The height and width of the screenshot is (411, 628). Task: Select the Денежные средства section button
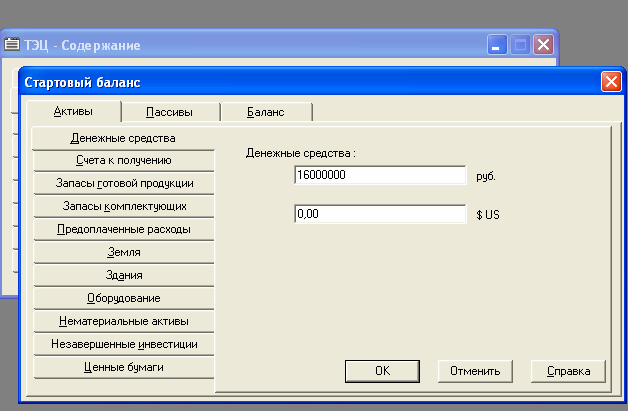123,138
